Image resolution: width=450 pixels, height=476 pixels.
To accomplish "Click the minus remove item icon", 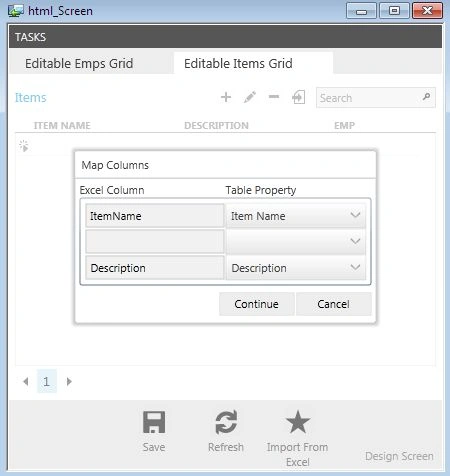I will coord(274,97).
